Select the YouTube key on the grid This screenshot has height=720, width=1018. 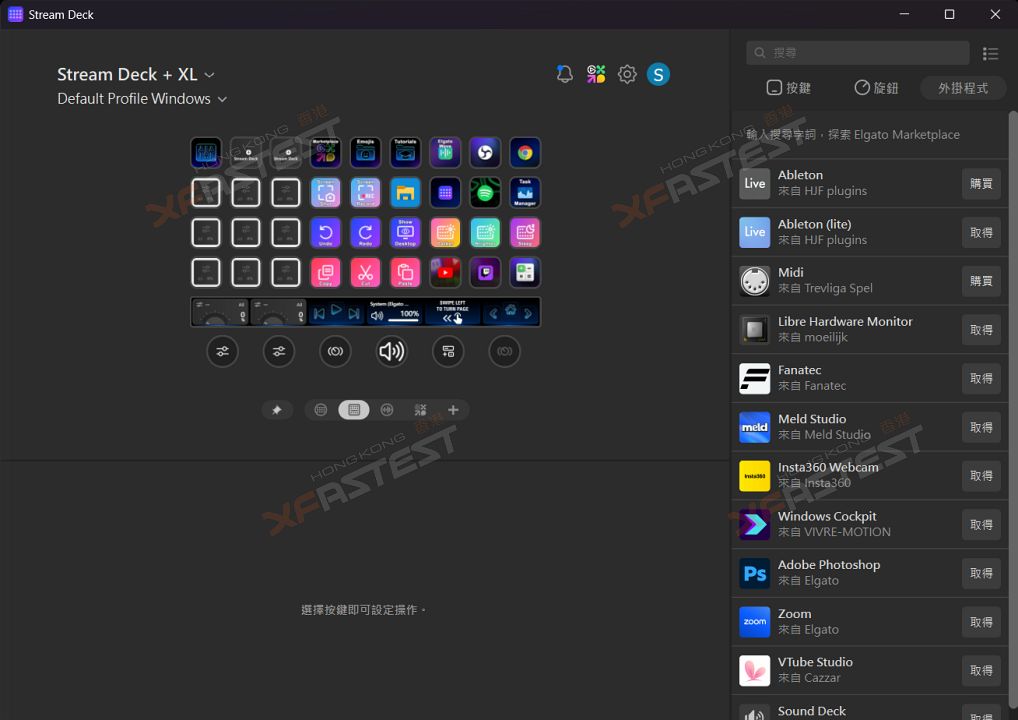click(445, 272)
